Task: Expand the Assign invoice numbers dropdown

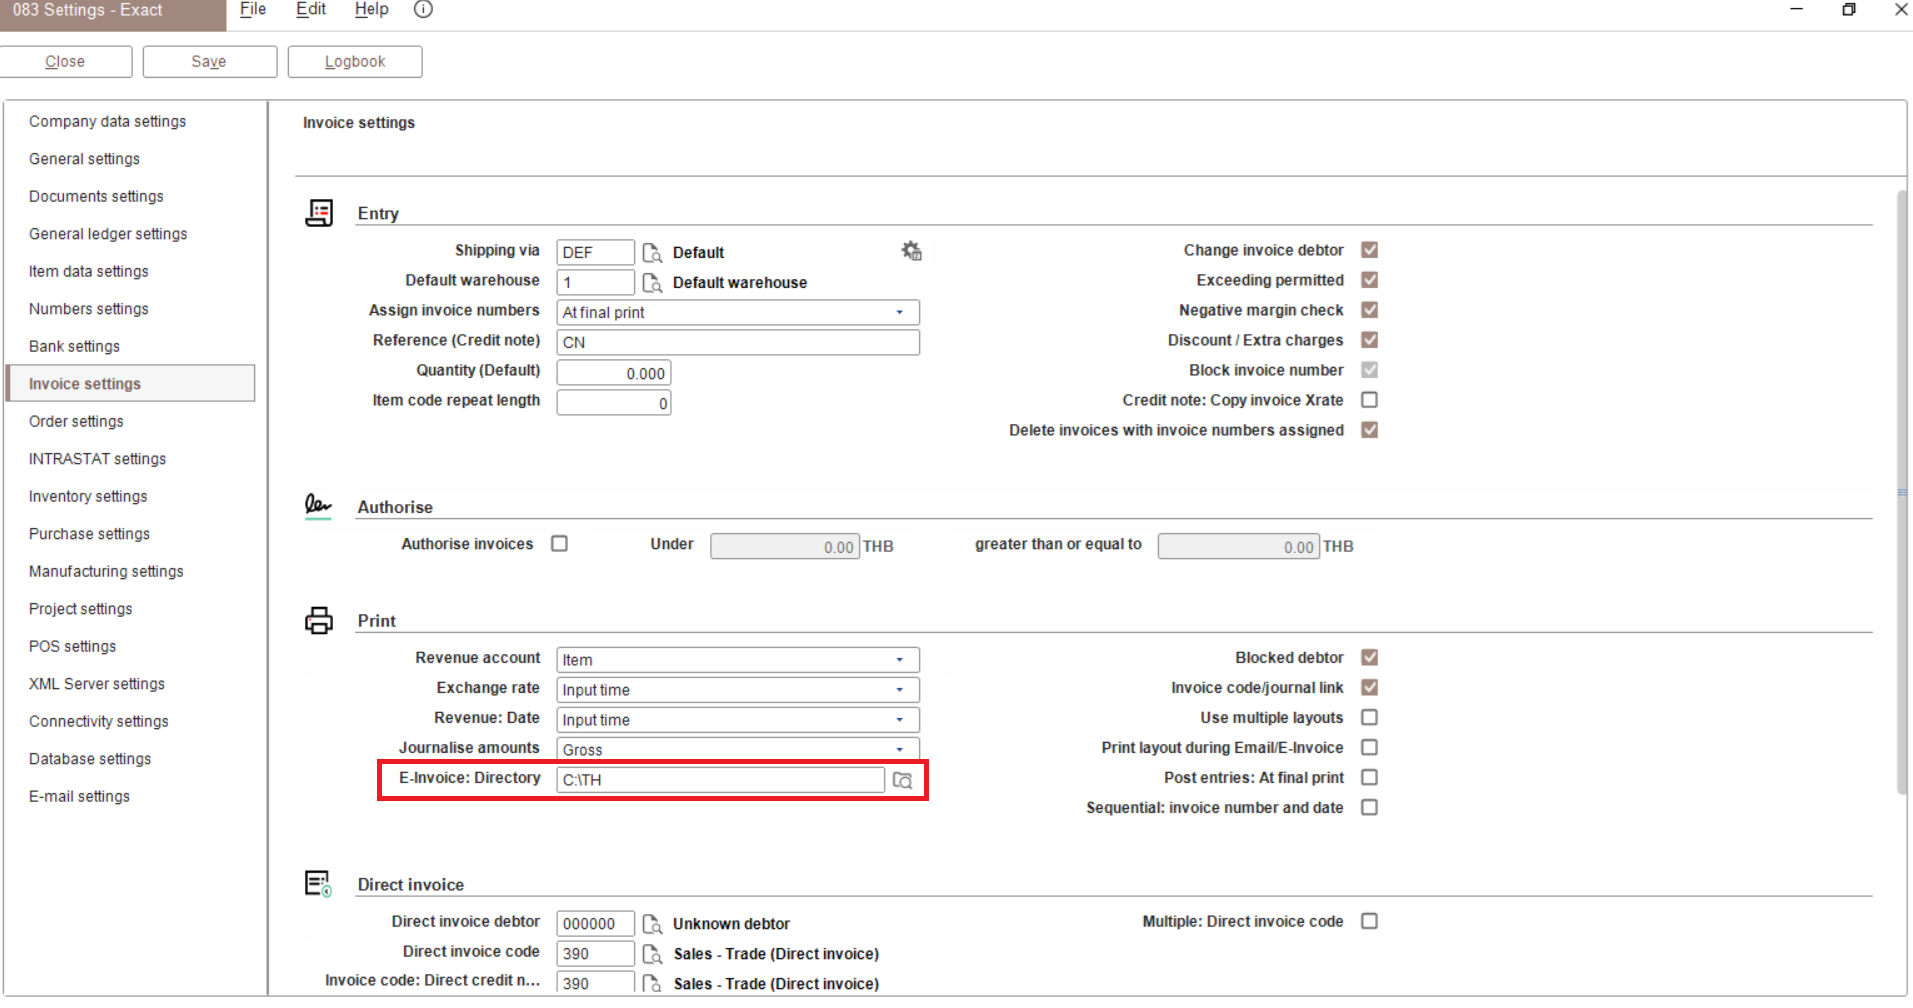Action: click(899, 313)
